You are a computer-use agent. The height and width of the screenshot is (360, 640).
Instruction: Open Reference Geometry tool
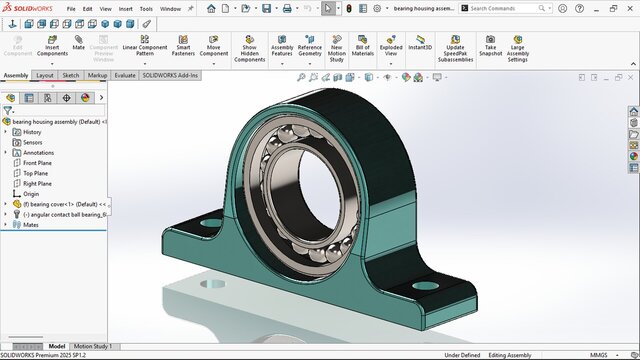[x=310, y=46]
